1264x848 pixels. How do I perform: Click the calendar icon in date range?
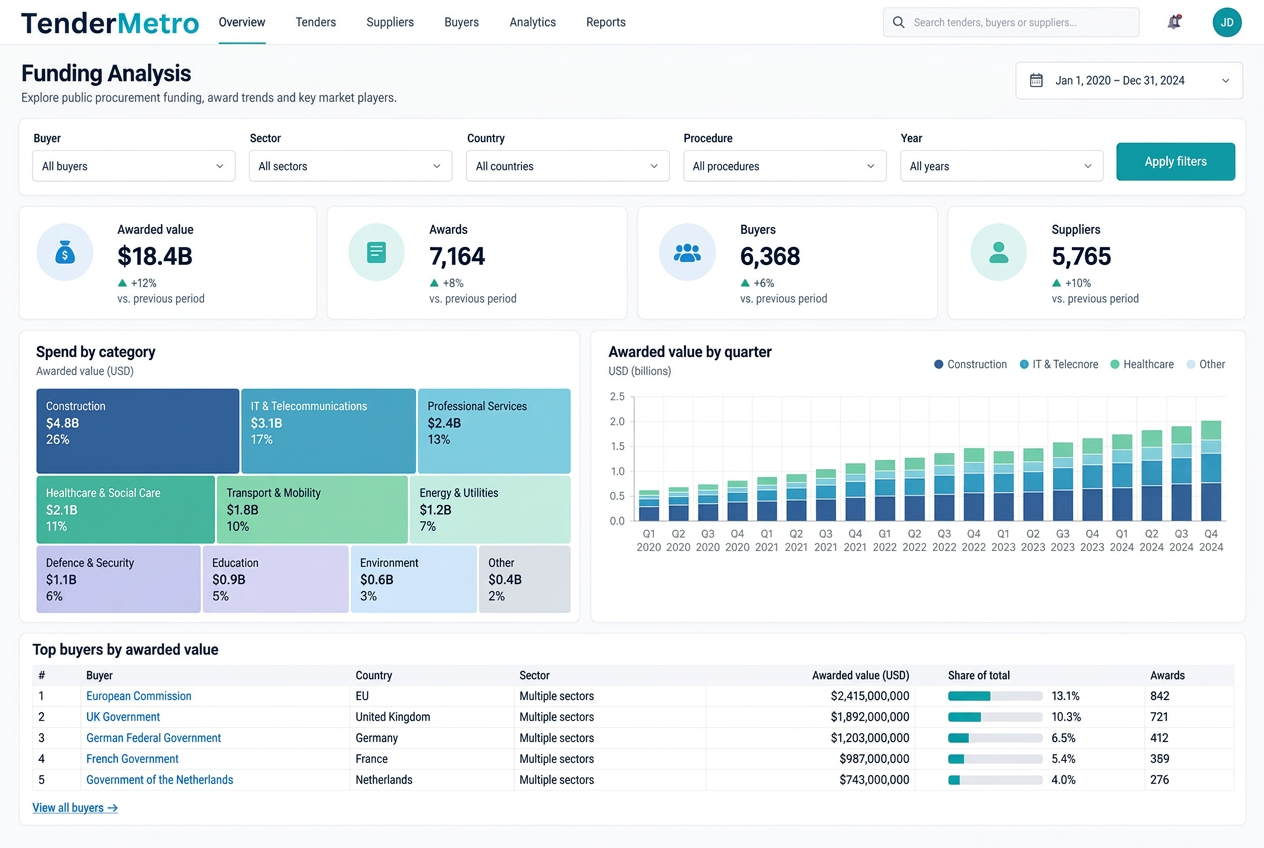(1037, 81)
